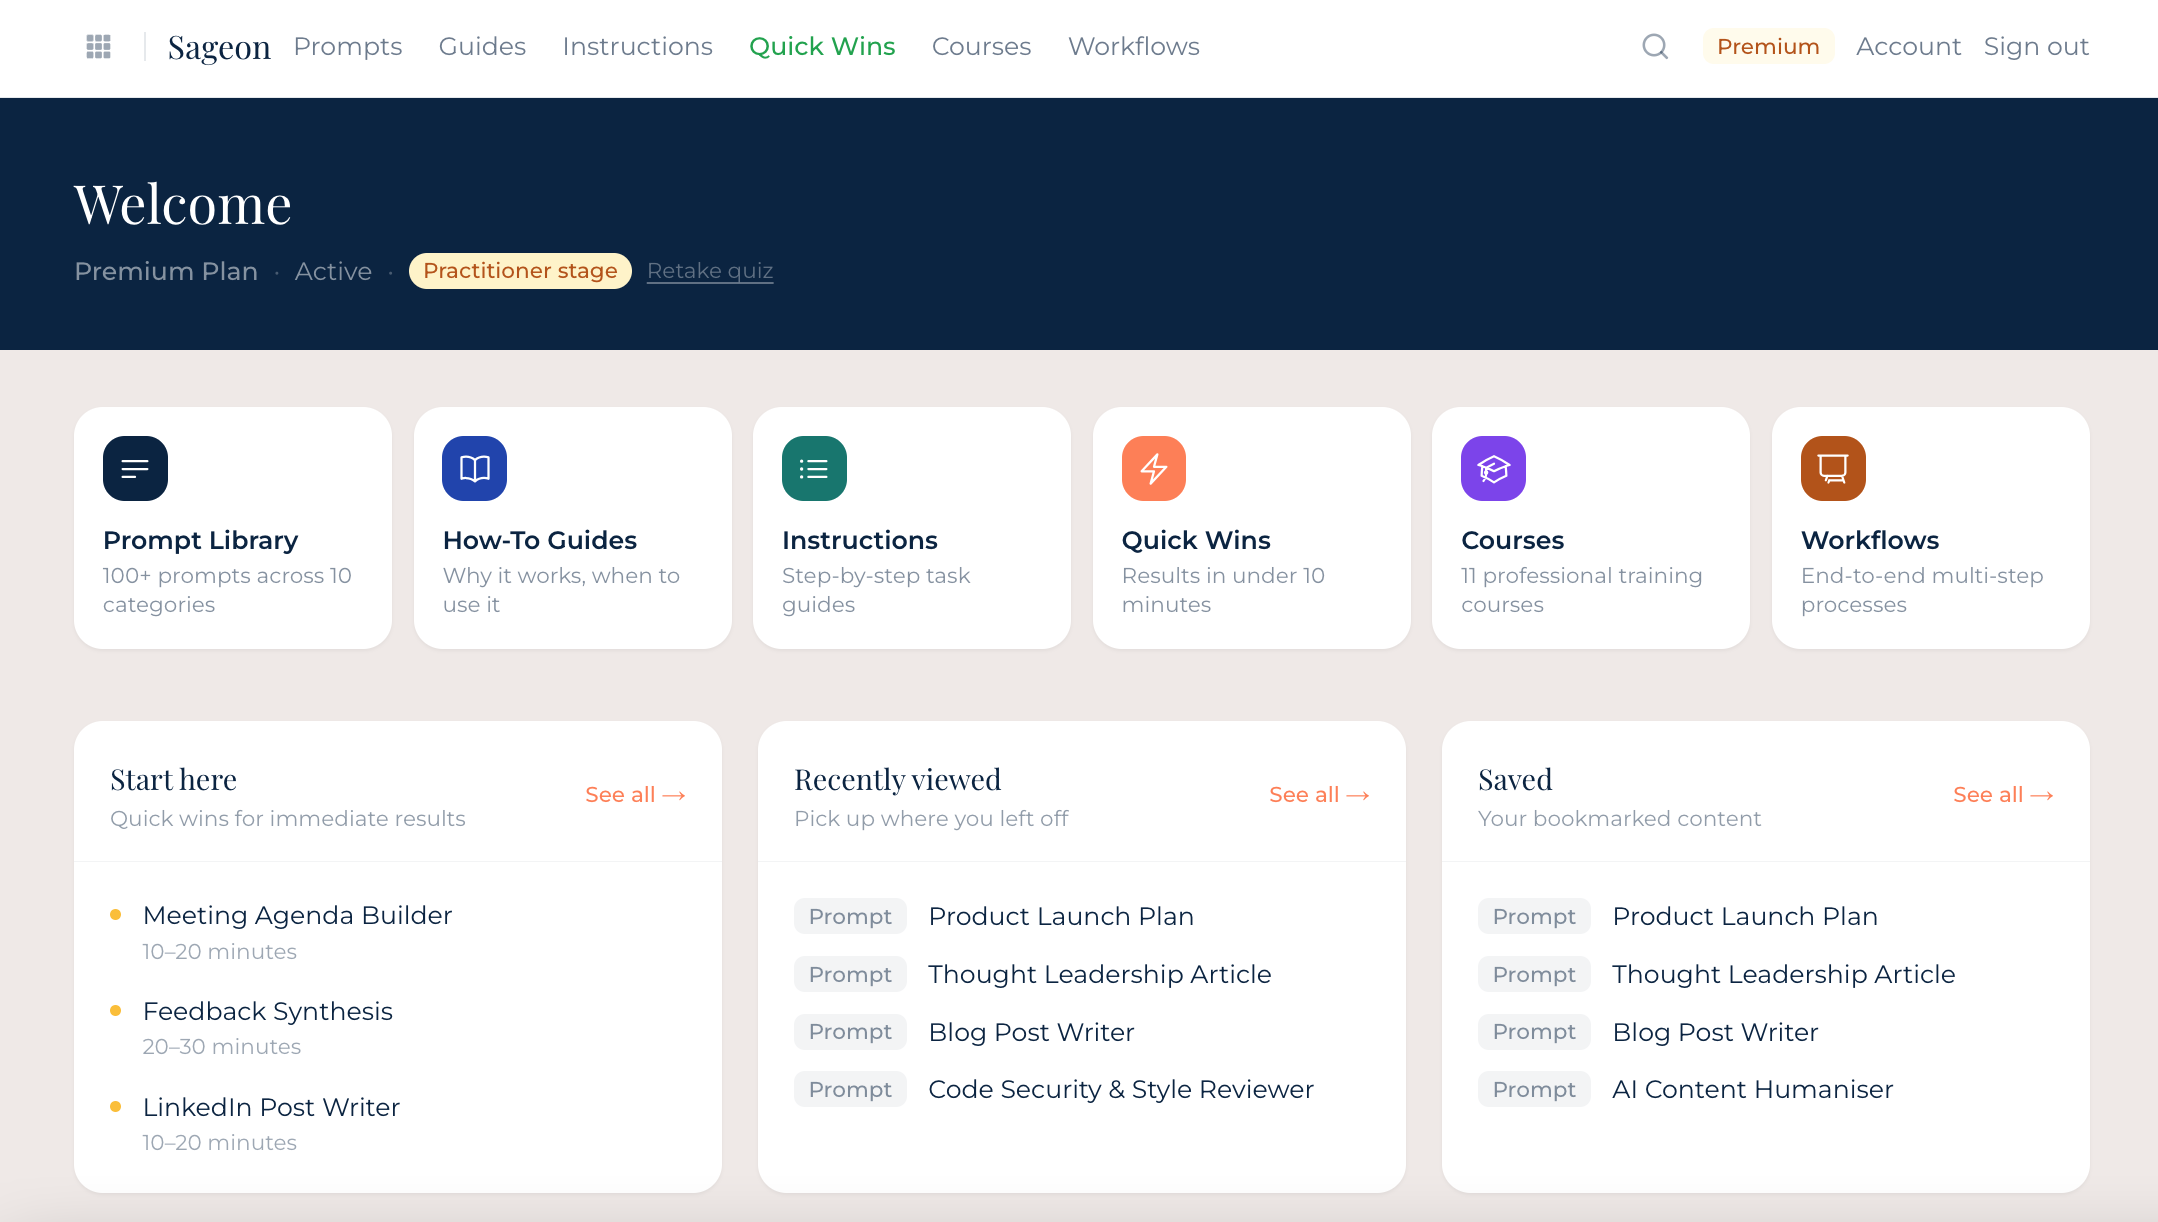This screenshot has width=2158, height=1222.
Task: Open the Account page
Action: click(x=1908, y=46)
